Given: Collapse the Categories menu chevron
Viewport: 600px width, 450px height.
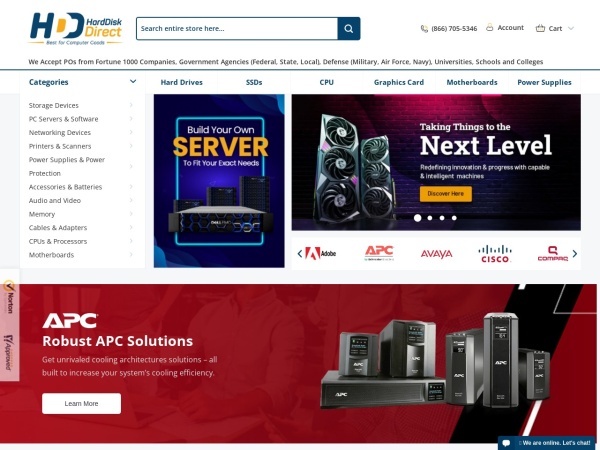Looking at the screenshot, I should click(x=133, y=82).
